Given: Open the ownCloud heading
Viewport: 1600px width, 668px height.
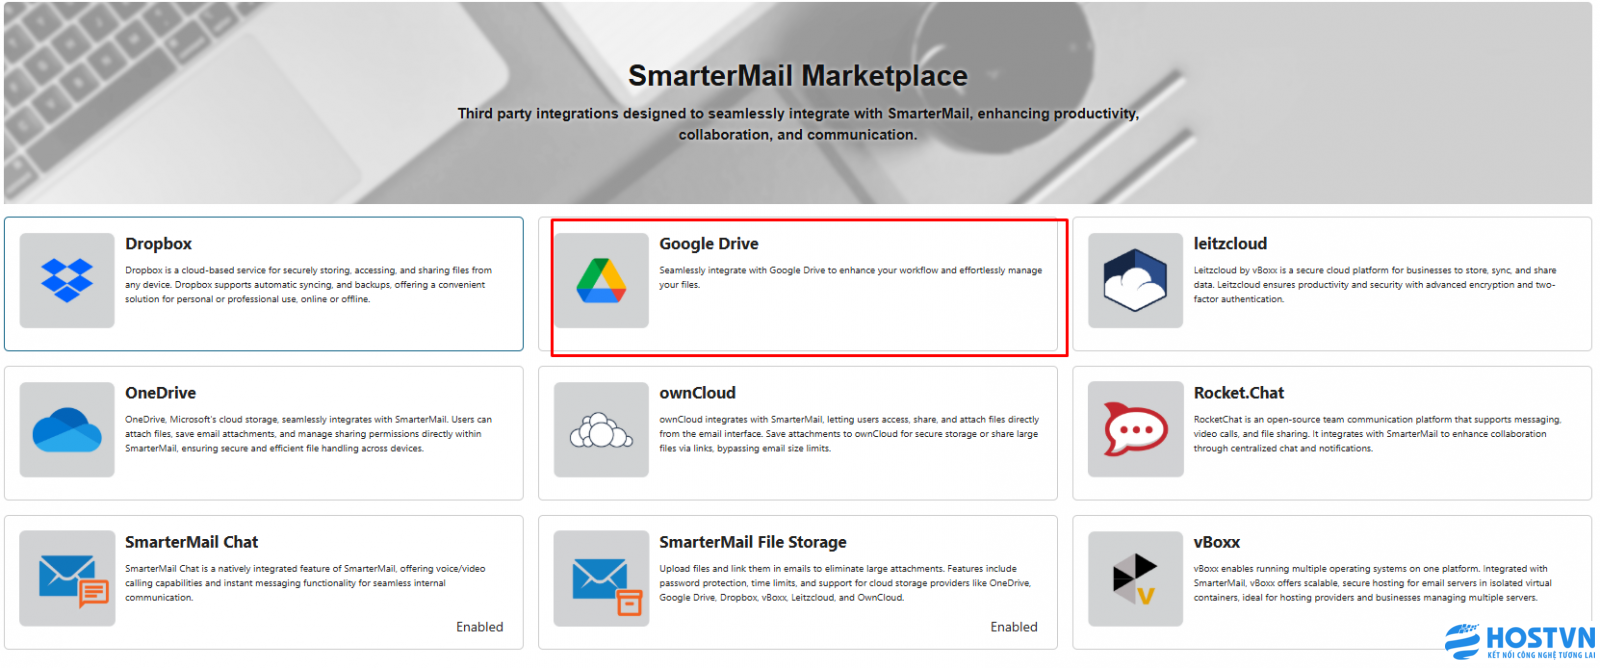Looking at the screenshot, I should pyautogui.click(x=697, y=393).
